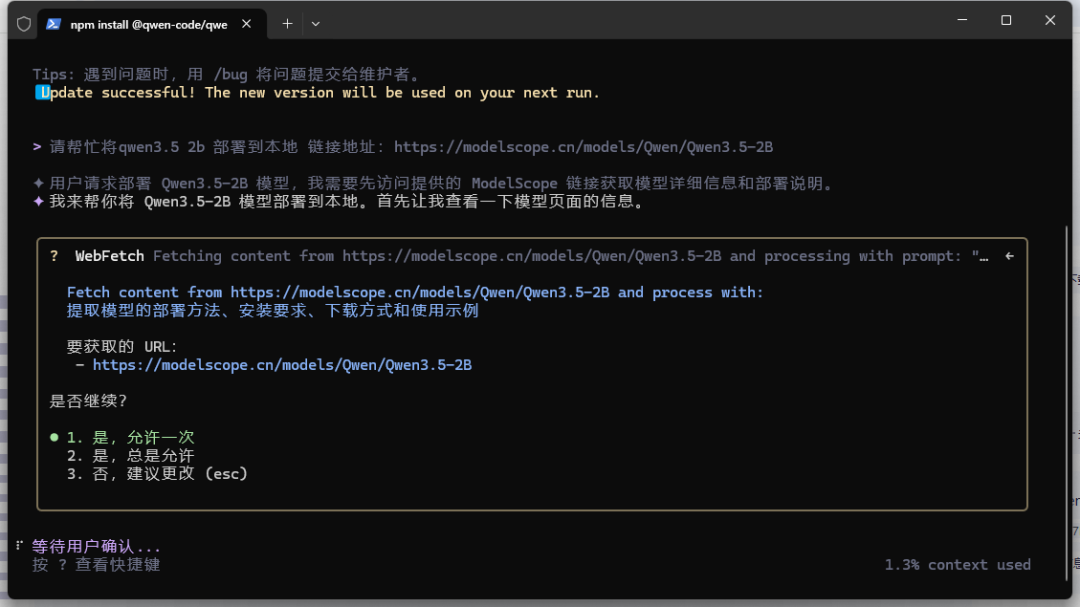Image resolution: width=1080 pixels, height=607 pixels.
Task: Select option 3 否，建议更改 (esc)
Action: [x=157, y=474]
